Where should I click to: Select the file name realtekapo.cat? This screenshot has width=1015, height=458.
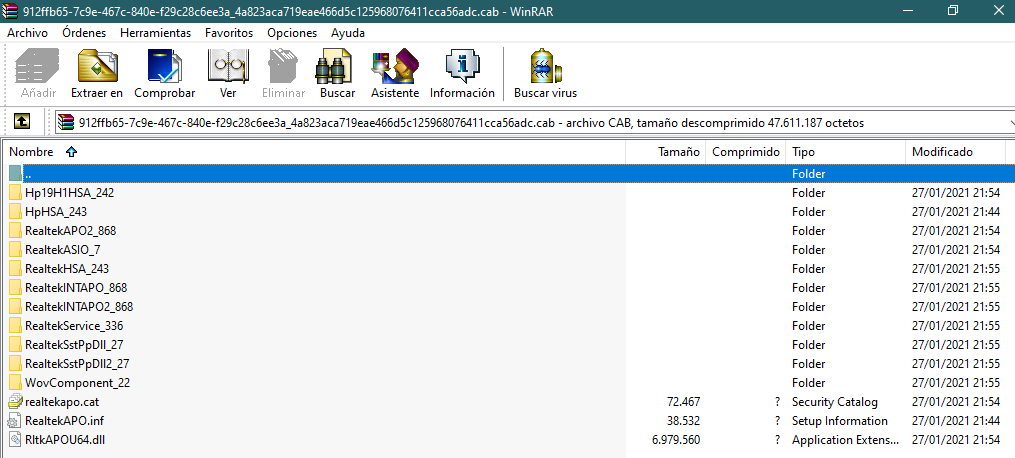(x=62, y=402)
